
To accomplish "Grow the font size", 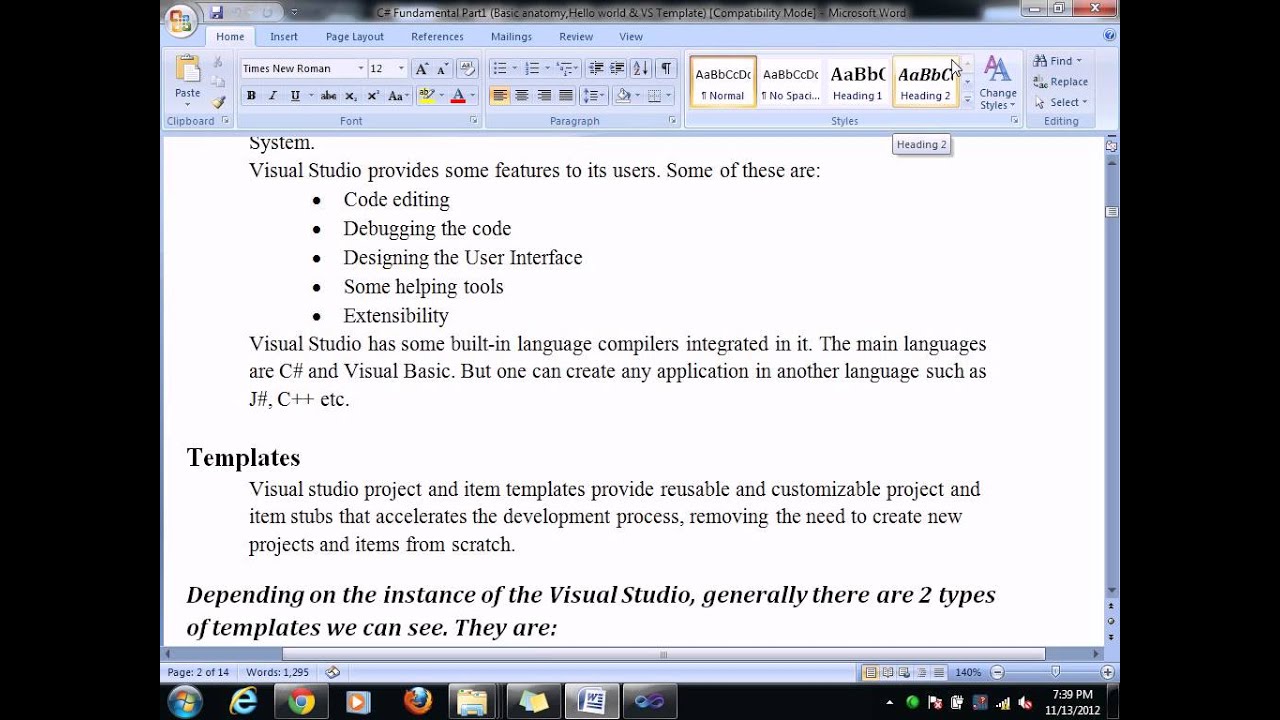I will [421, 68].
